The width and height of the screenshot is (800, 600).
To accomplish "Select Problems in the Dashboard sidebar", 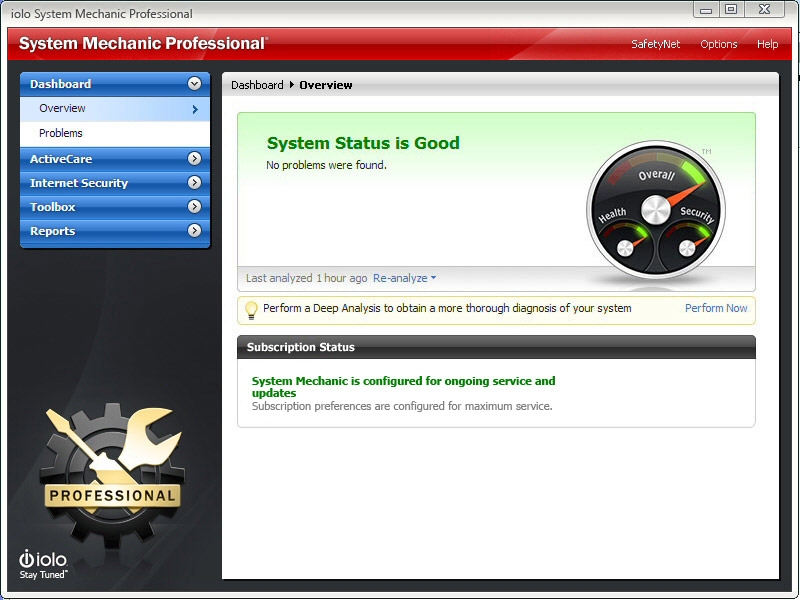I will coord(61,132).
